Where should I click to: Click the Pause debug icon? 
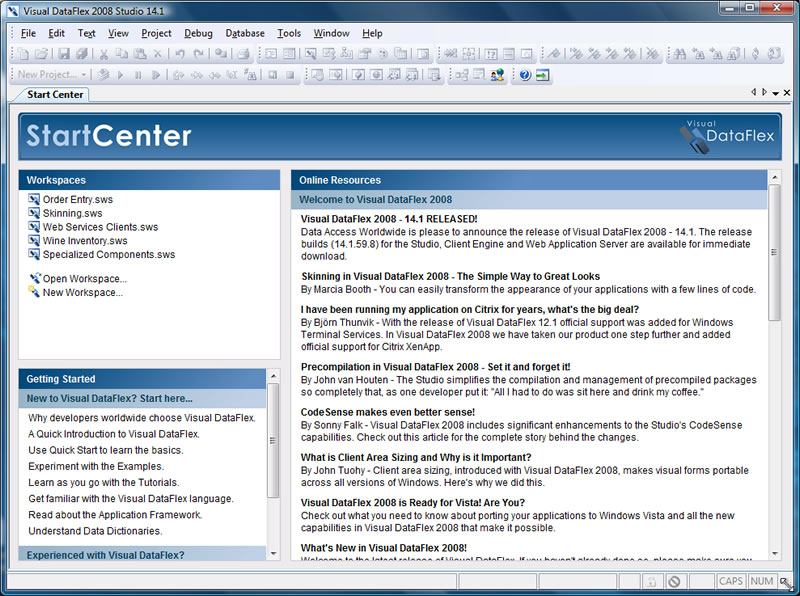pyautogui.click(x=138, y=75)
